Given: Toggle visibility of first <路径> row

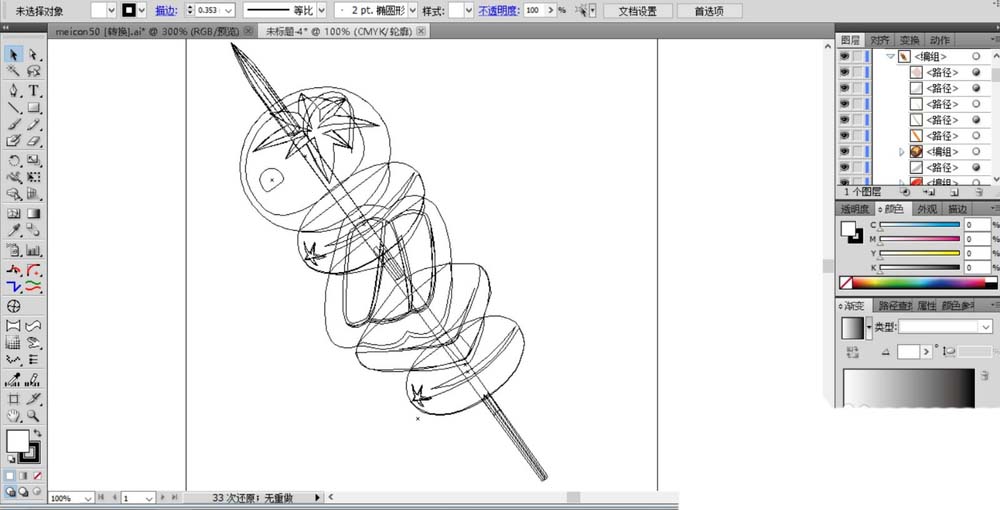Looking at the screenshot, I should tap(844, 72).
